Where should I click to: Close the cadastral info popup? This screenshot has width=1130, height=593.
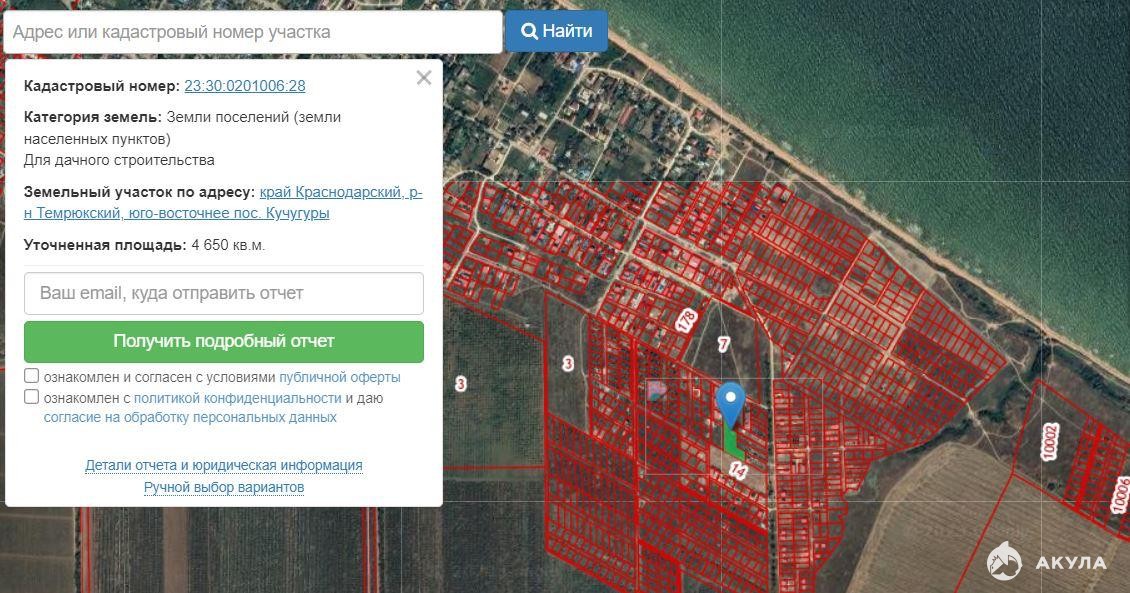[424, 78]
